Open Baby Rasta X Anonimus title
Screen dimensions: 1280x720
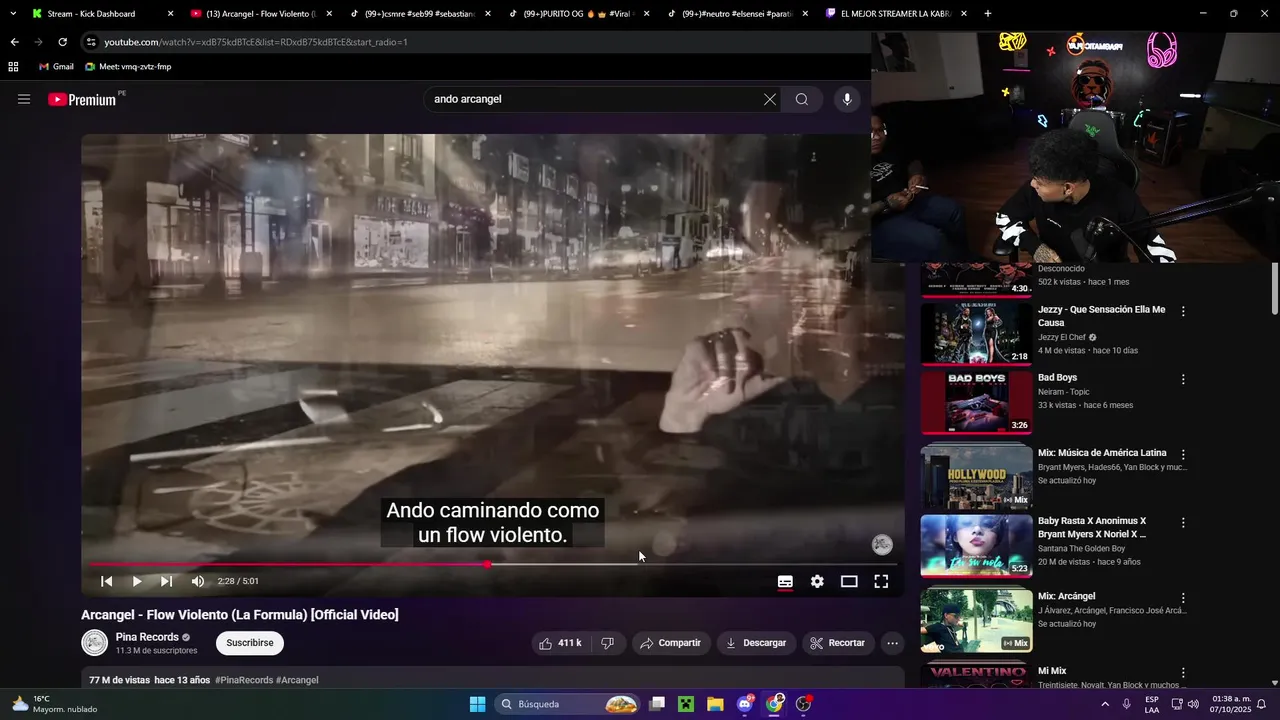1092,527
